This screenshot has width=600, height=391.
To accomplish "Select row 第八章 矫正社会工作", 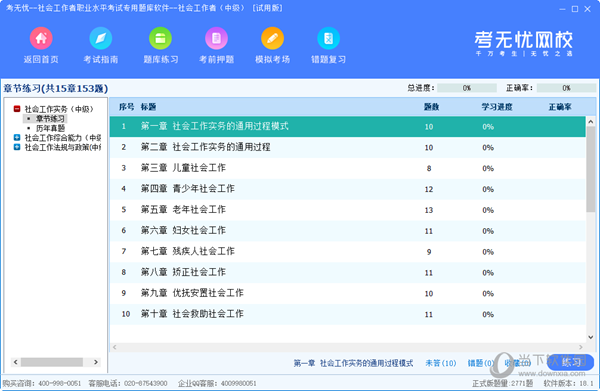I will point(347,272).
